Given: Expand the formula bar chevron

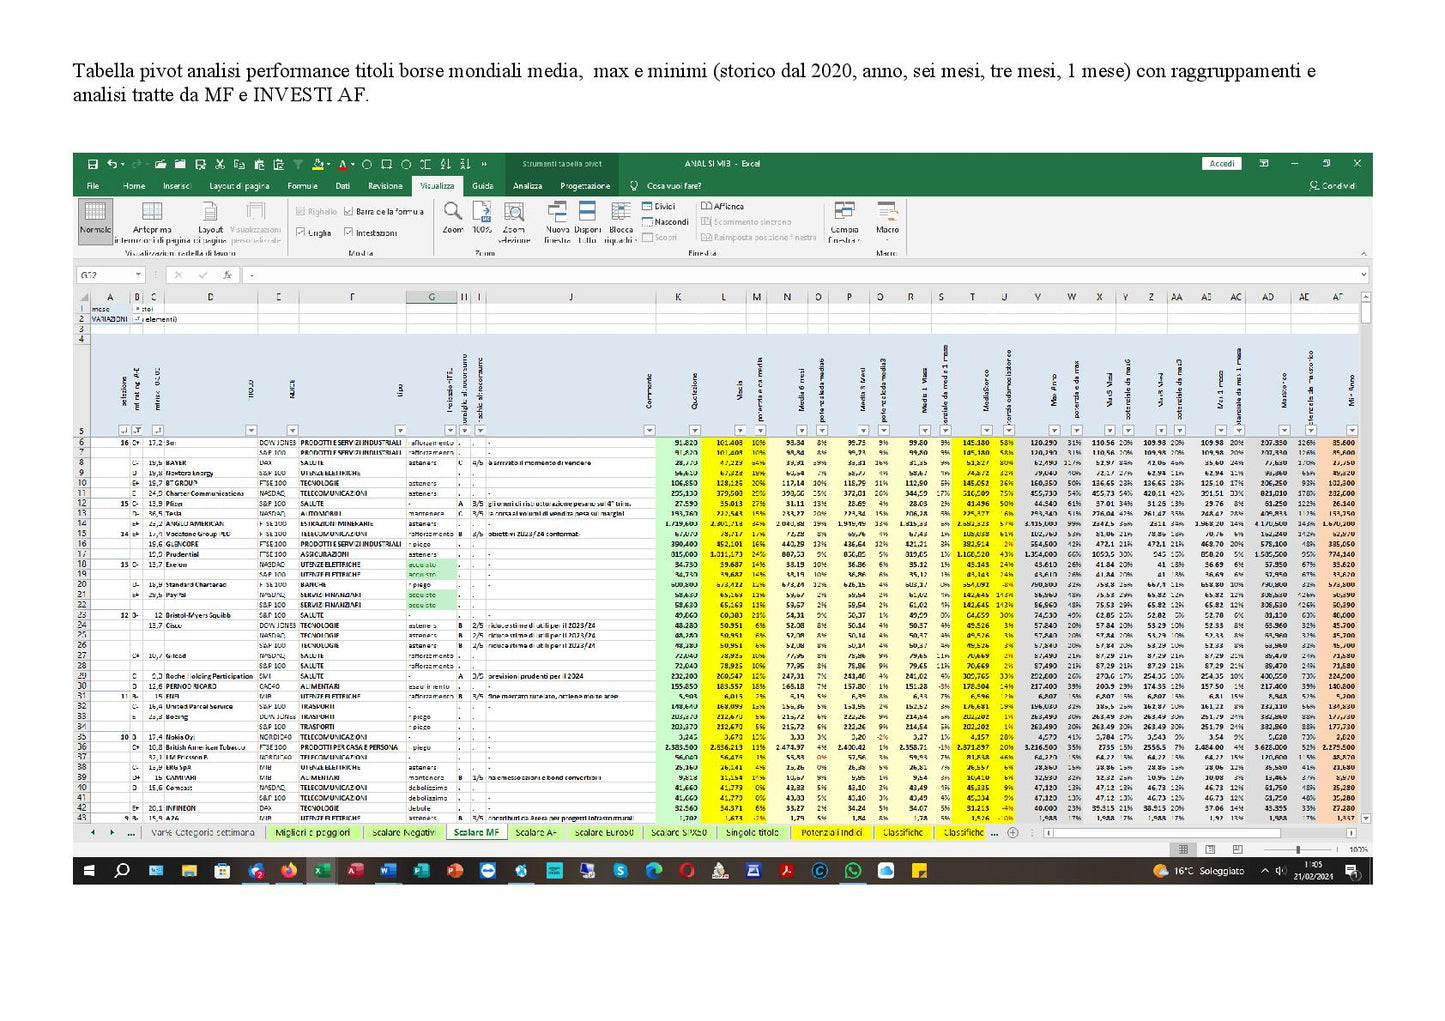Looking at the screenshot, I should (x=1362, y=275).
